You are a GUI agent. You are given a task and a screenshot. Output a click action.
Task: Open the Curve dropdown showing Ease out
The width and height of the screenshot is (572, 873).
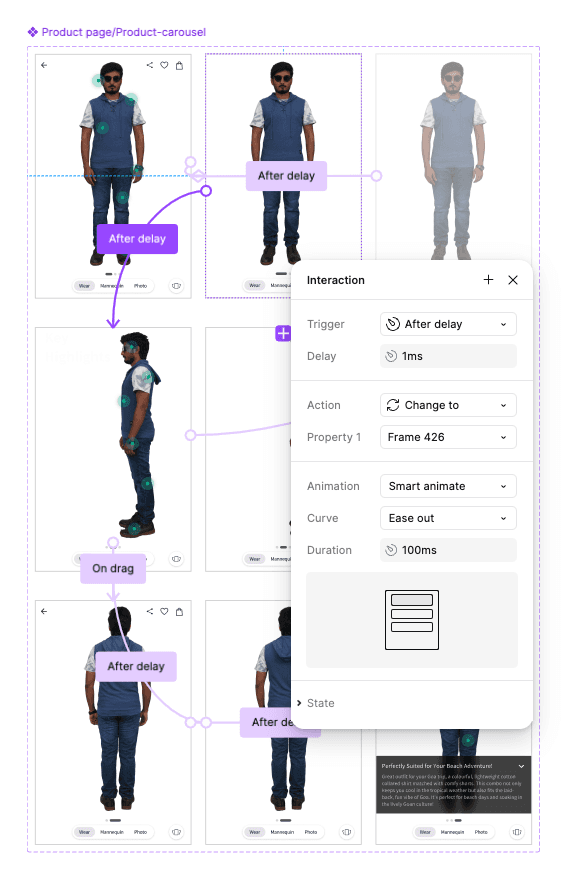[x=448, y=518]
